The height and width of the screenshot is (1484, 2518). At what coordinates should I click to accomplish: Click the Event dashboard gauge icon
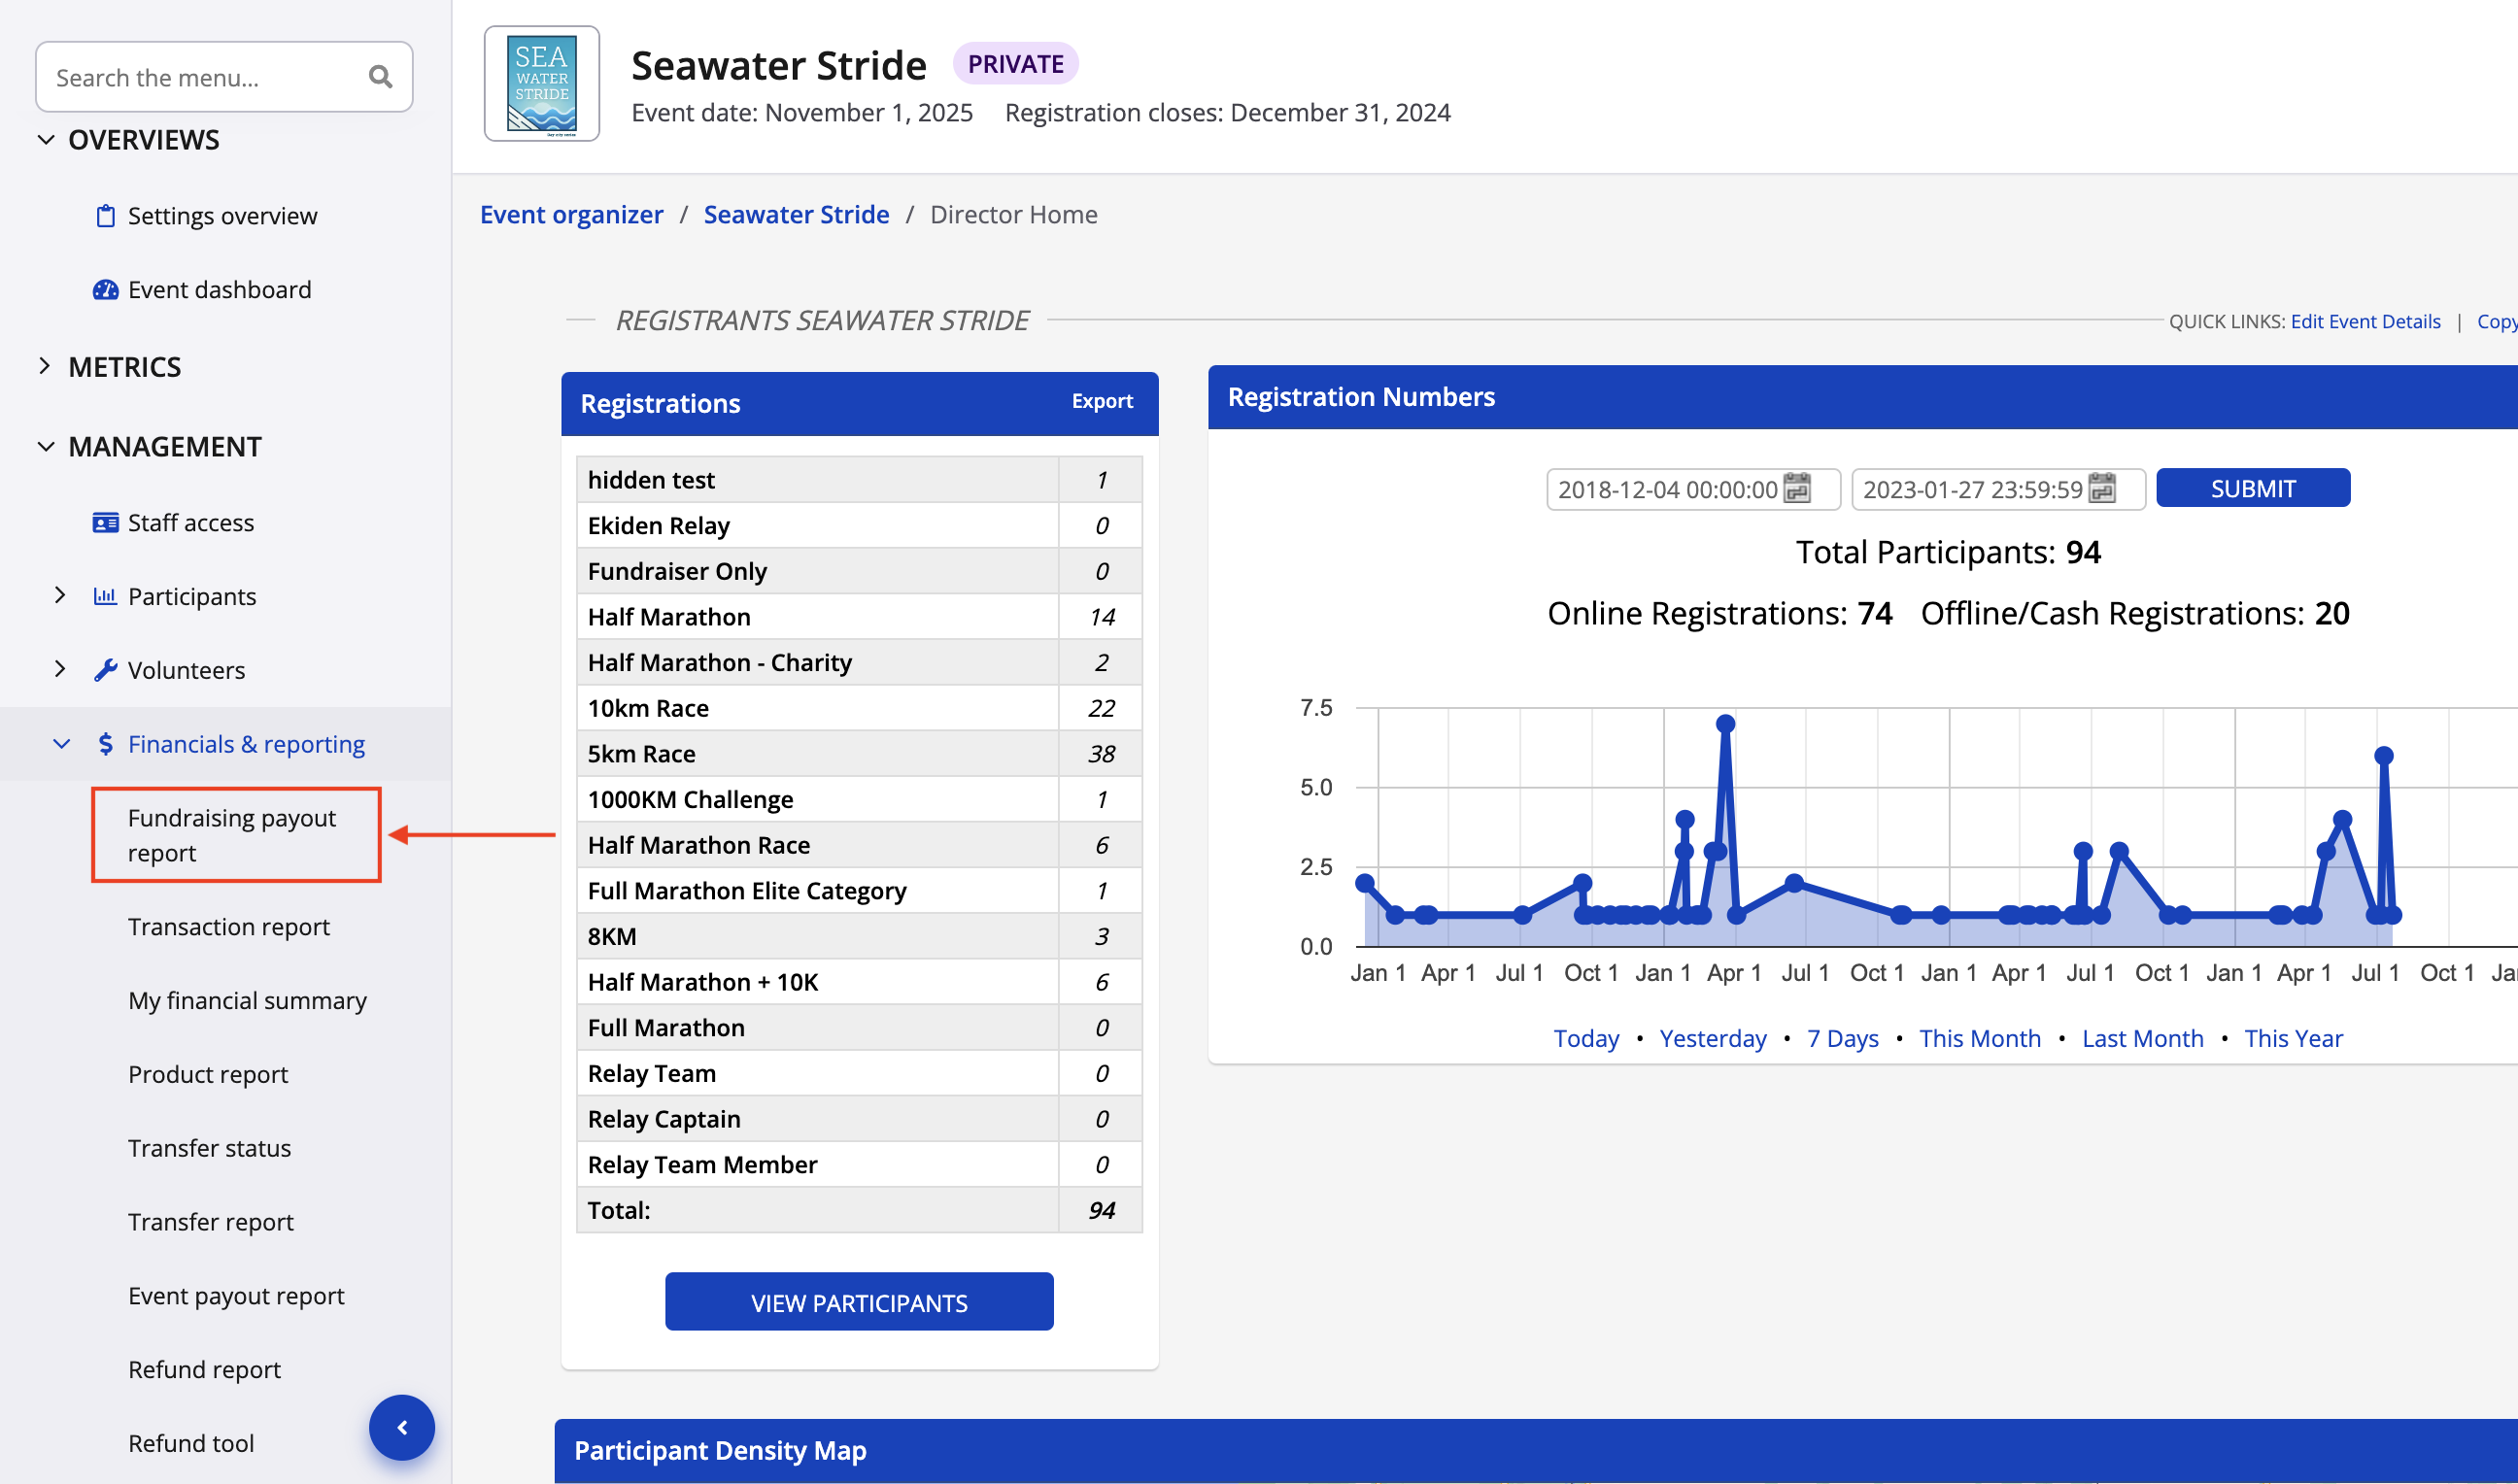pyautogui.click(x=105, y=290)
